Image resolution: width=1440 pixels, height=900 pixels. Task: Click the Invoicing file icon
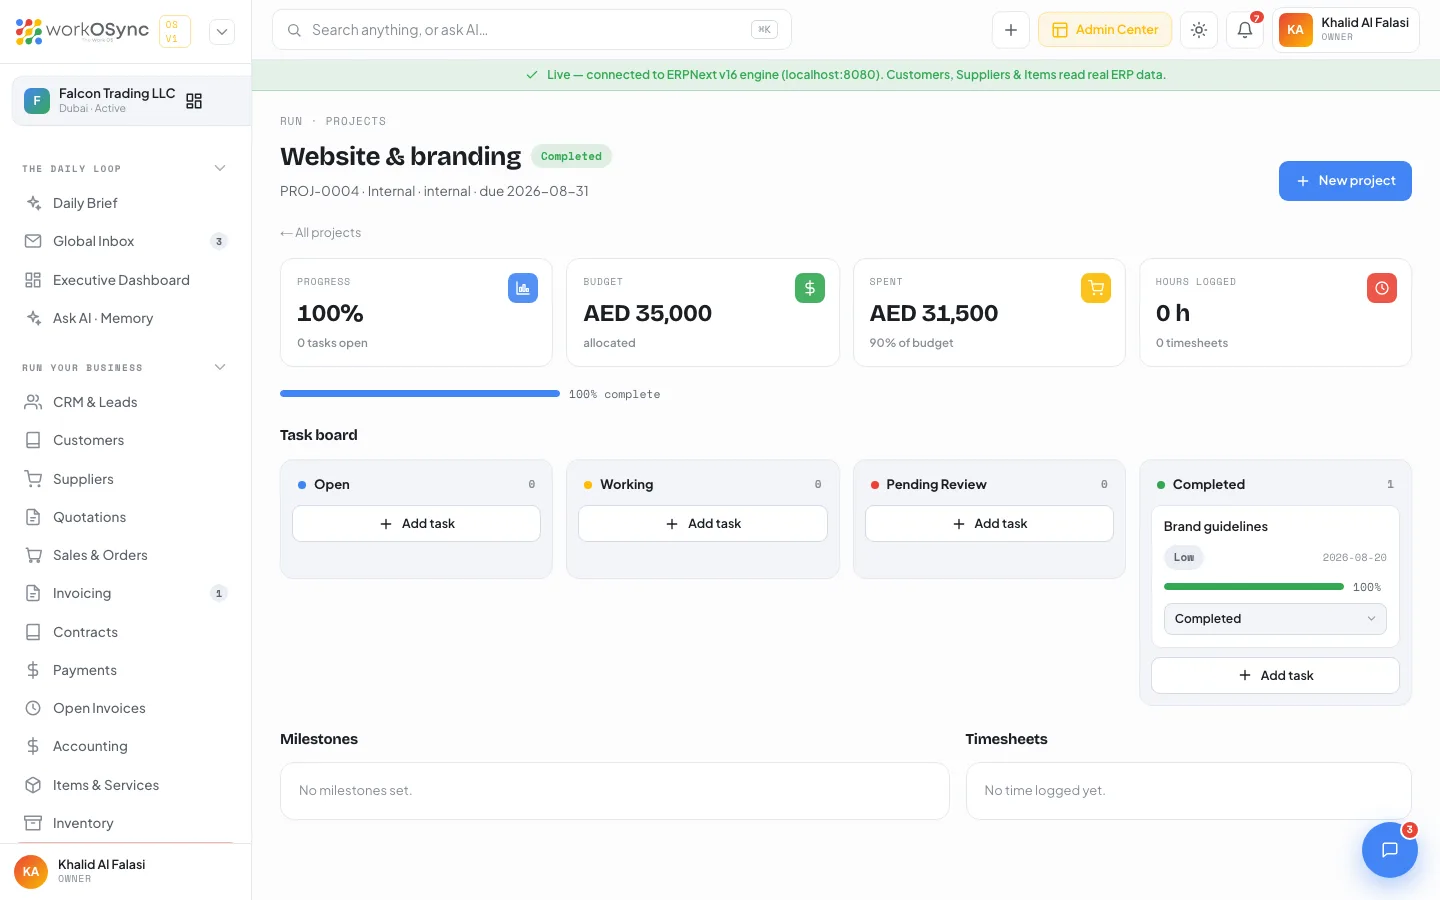click(x=33, y=593)
